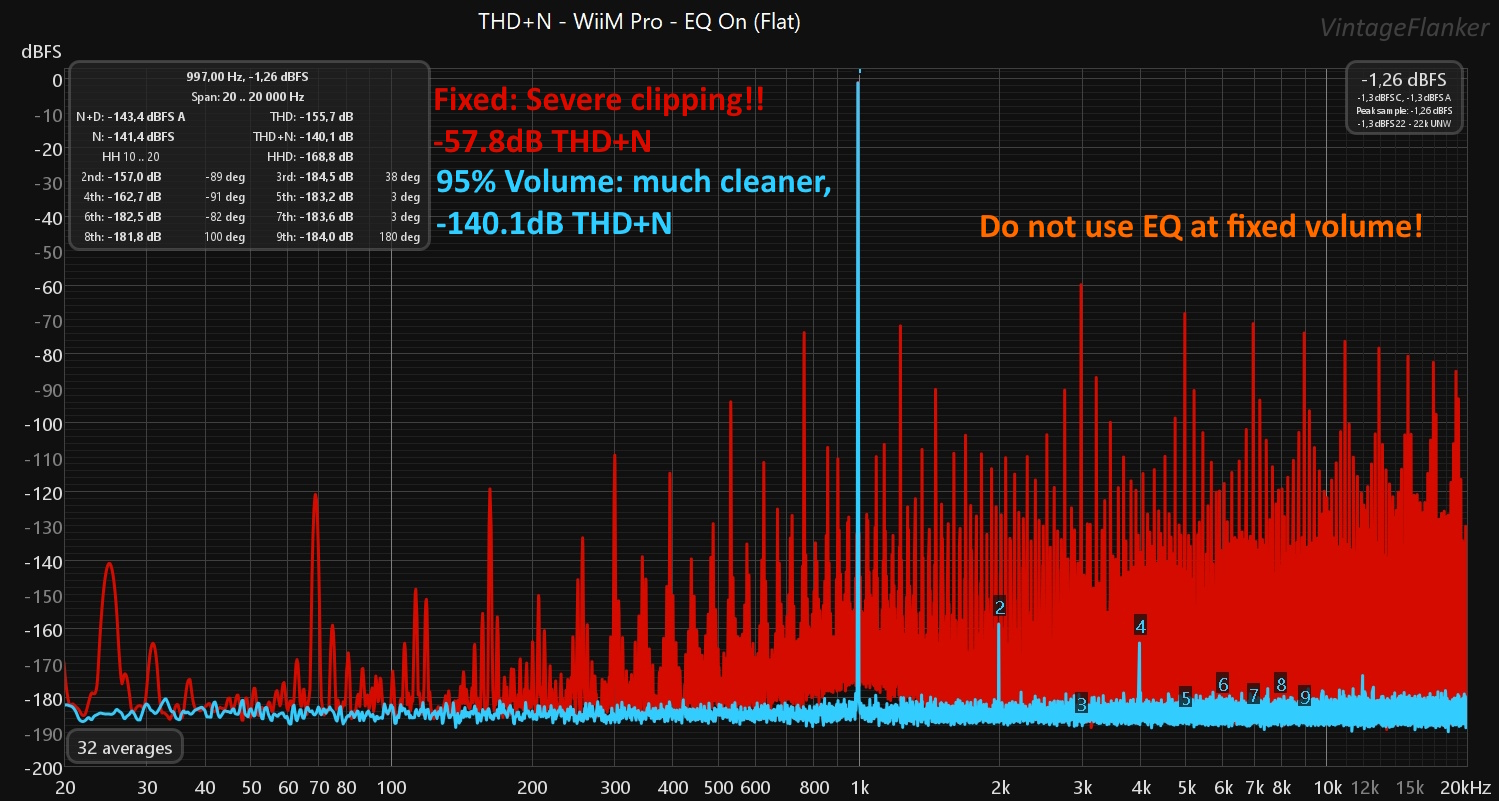
Task: Click the "HHD: -168,8 dB" value
Action: 310,157
